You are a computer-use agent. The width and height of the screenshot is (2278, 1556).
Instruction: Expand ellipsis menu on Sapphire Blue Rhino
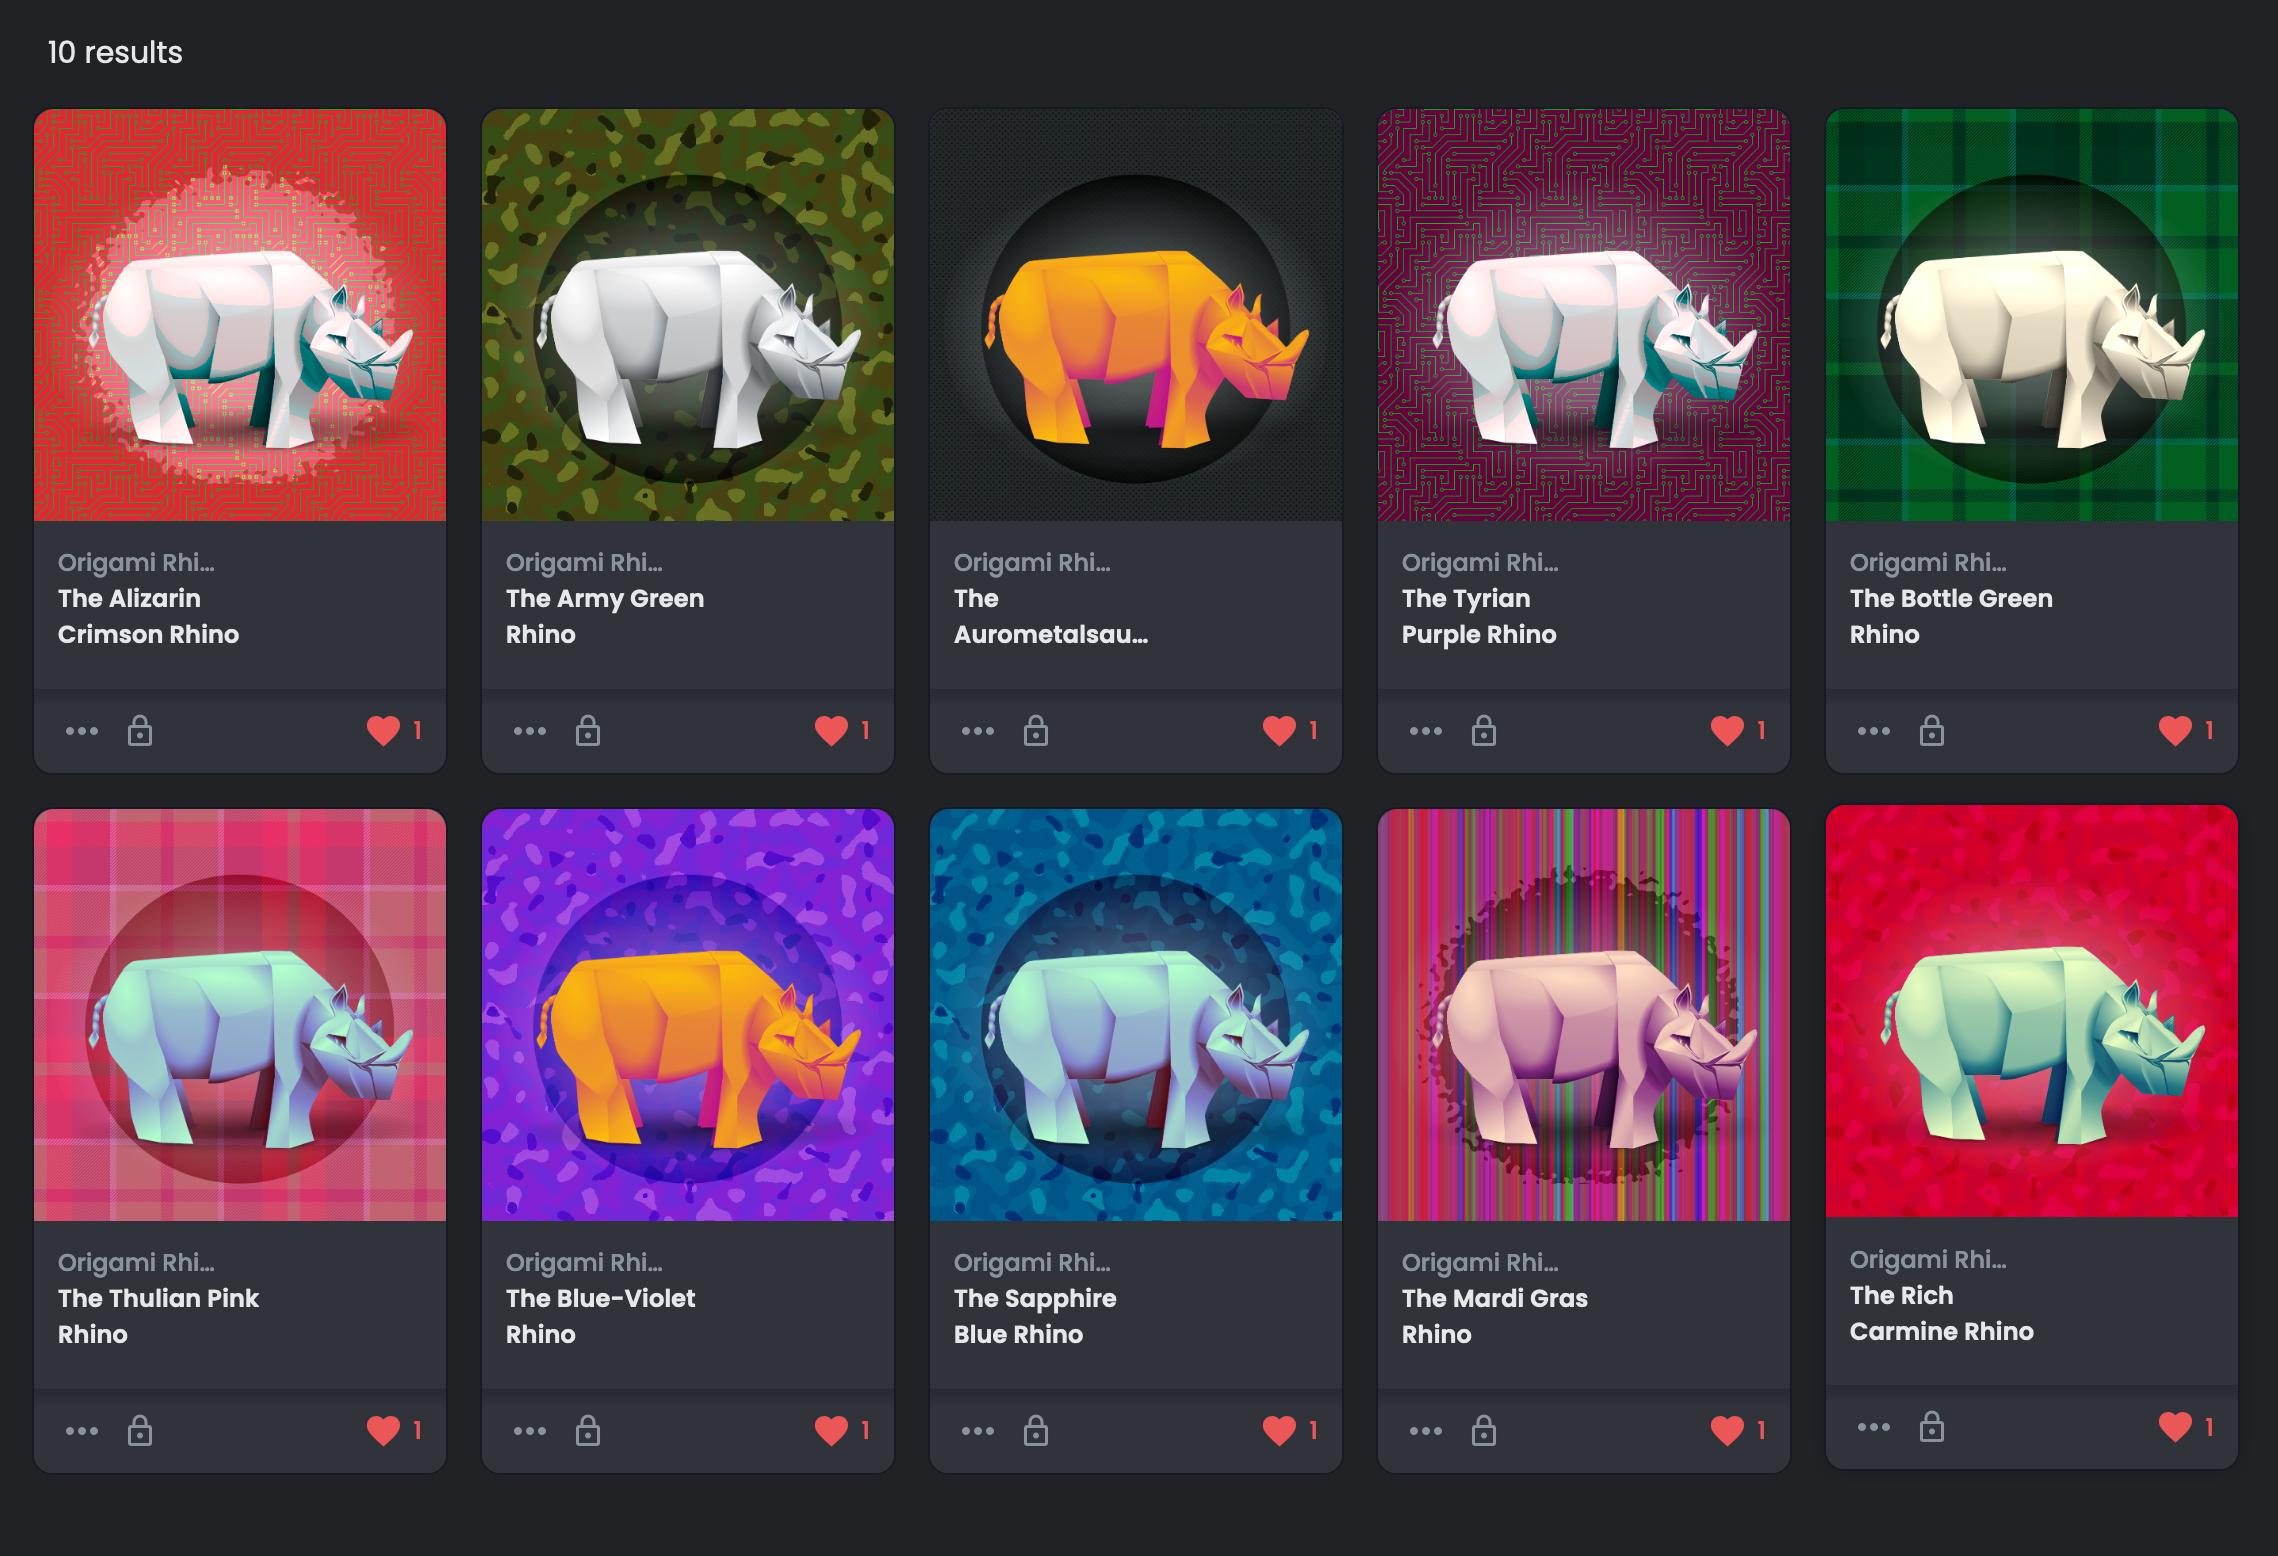tap(978, 1431)
